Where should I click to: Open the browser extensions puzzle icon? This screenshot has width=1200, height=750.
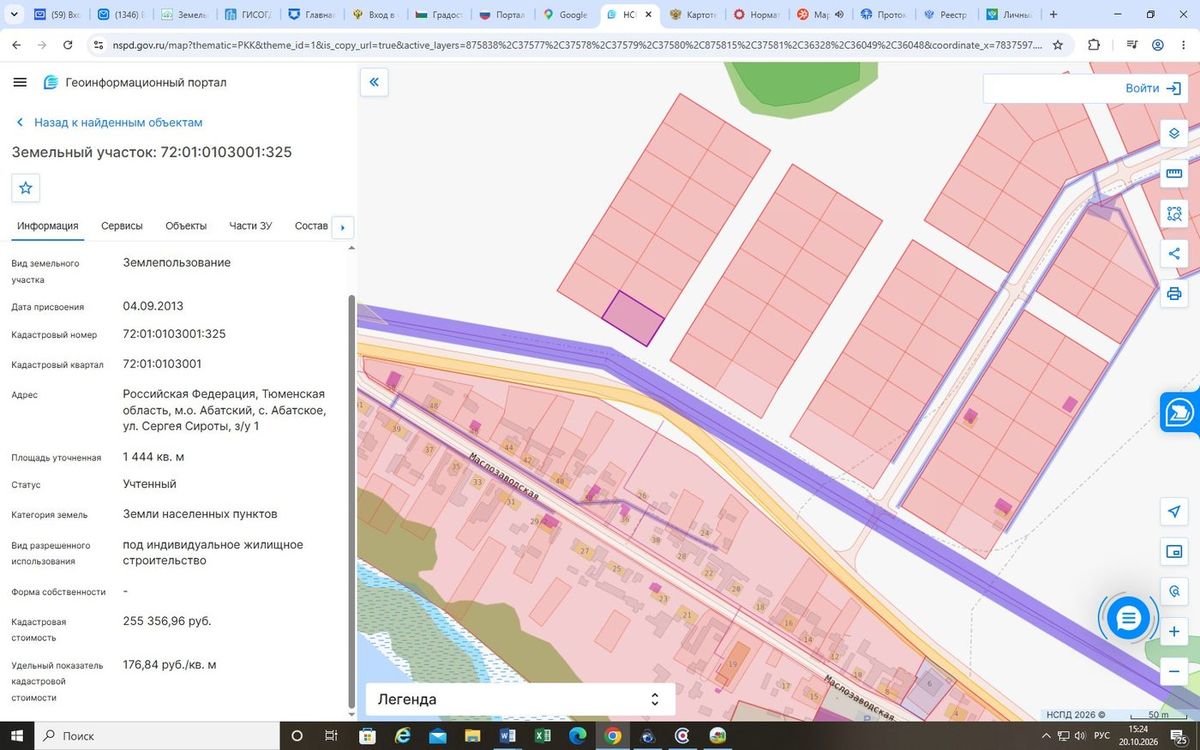coord(1093,45)
